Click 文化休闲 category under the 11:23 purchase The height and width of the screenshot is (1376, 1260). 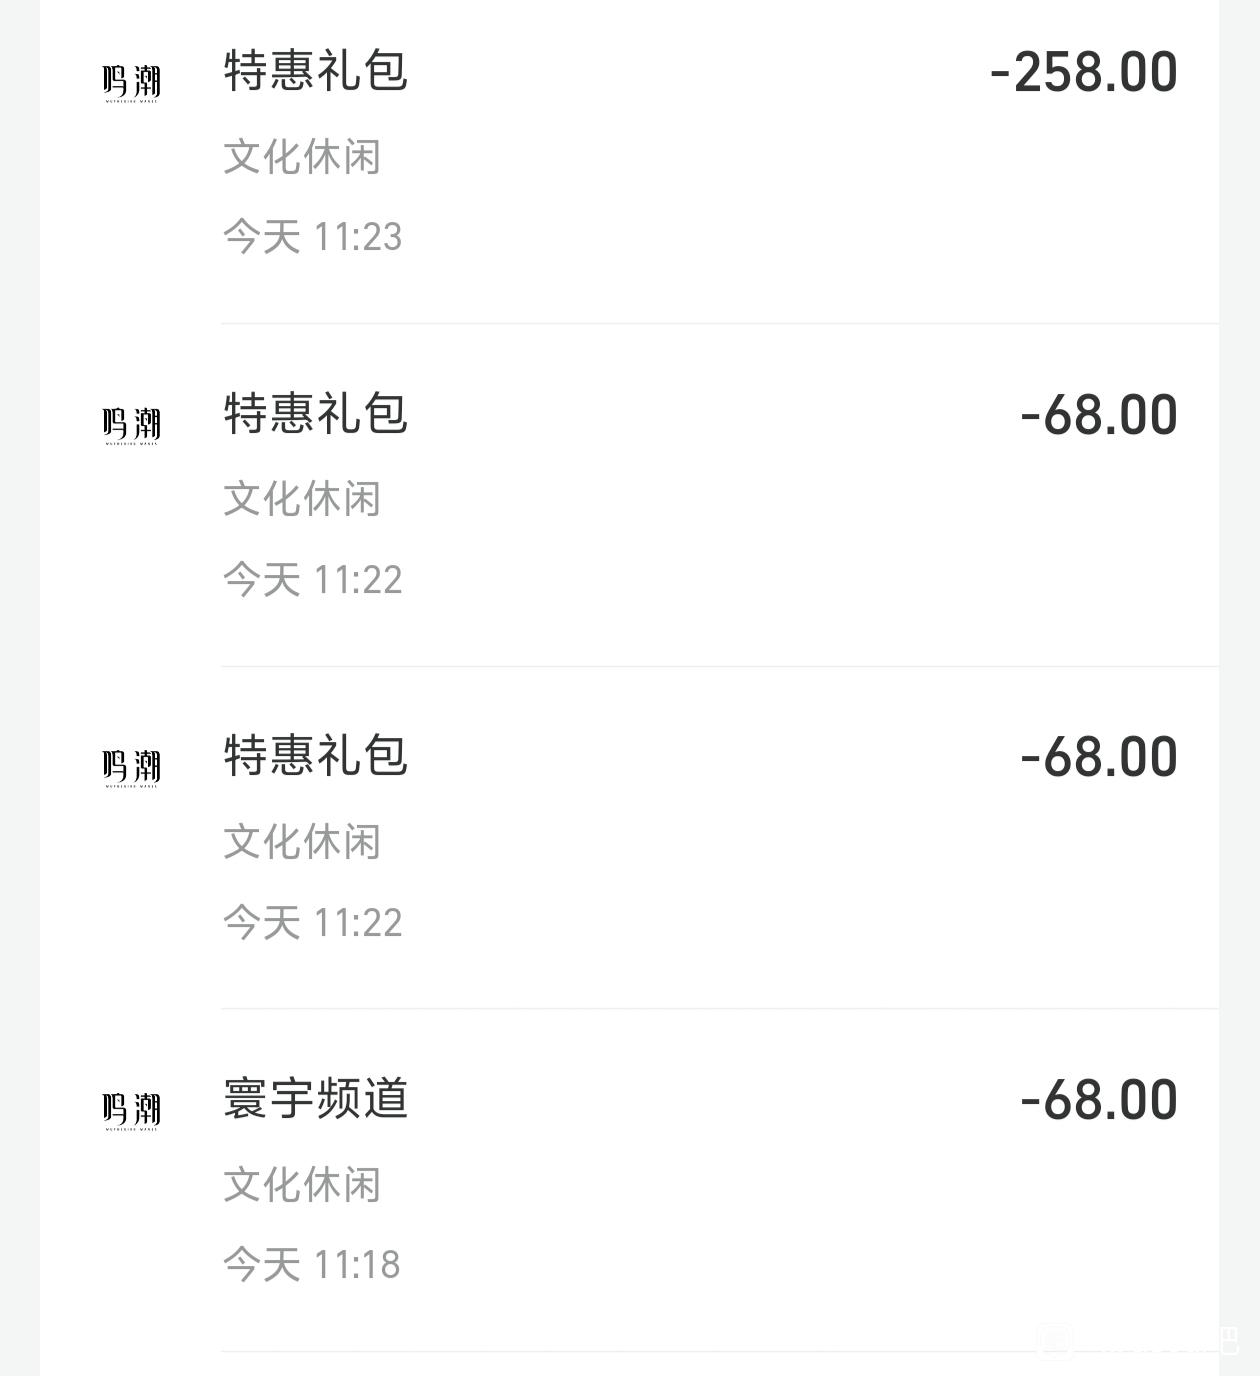click(302, 157)
